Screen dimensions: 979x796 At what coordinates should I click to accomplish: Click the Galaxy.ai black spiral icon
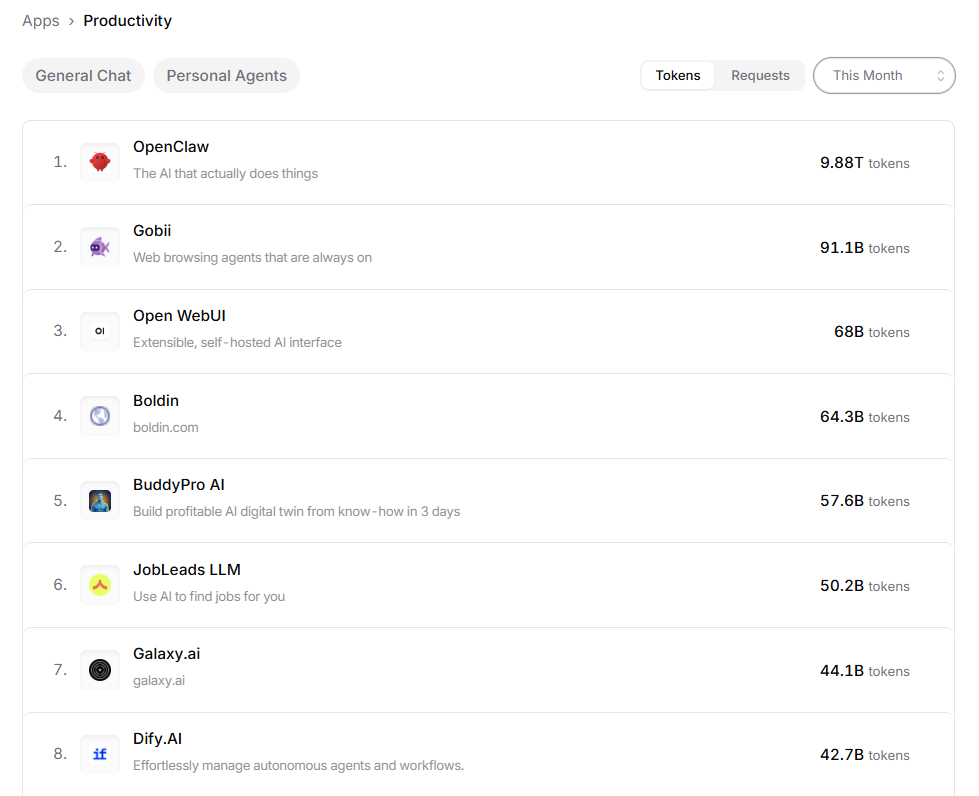point(100,670)
